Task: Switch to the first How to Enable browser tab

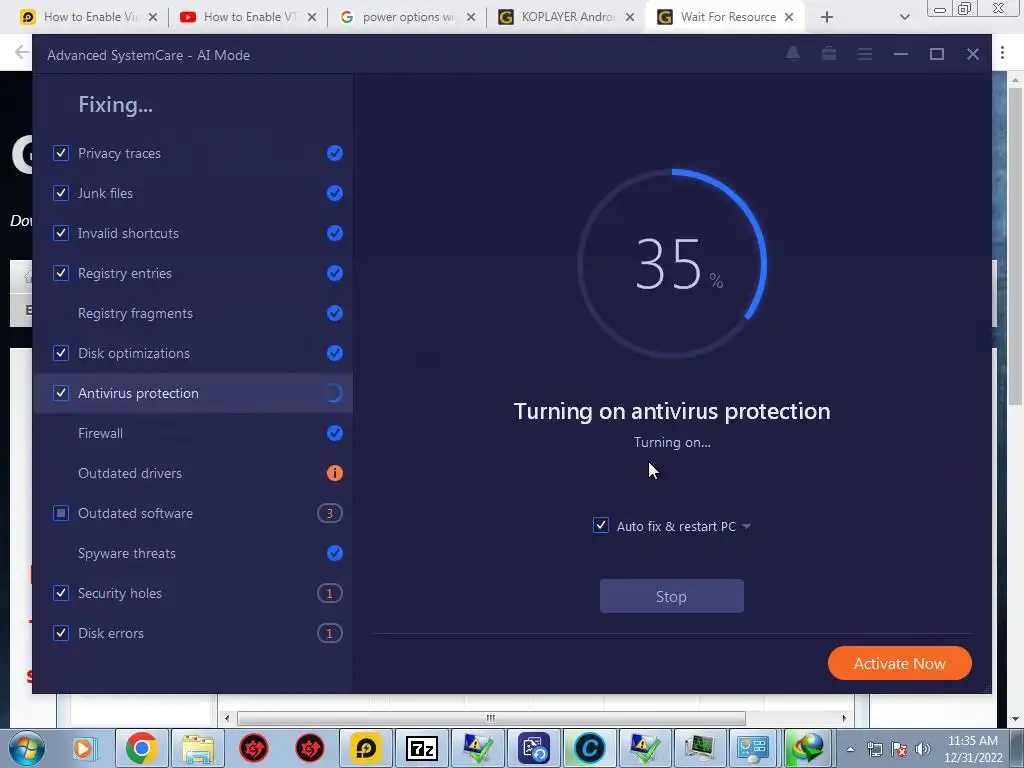Action: 90,17
